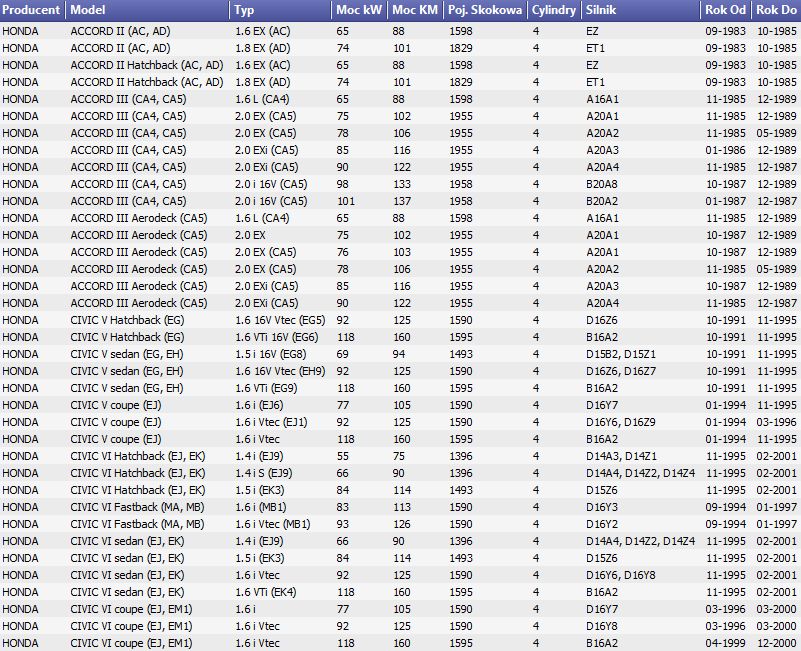Sort by Rok Od column header
Image resolution: width=801 pixels, height=651 pixels.
coord(725,10)
